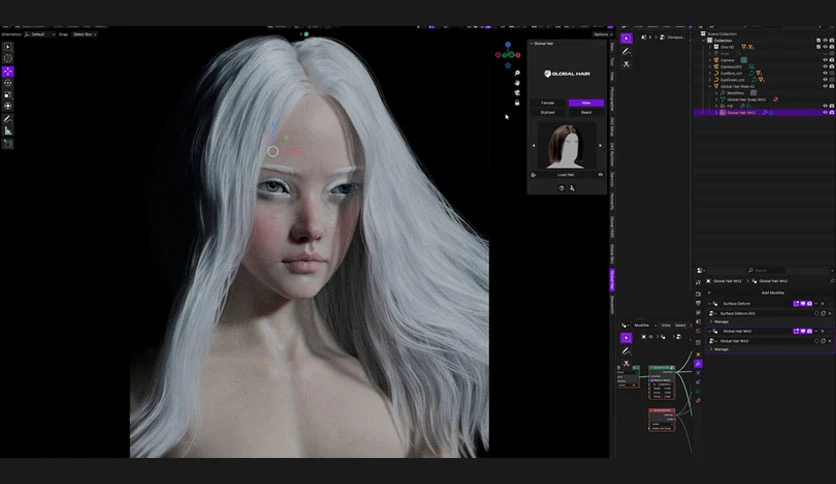Collapse the Surface Deform modifier panel
Screen dimensions: 836x484
click(709, 303)
